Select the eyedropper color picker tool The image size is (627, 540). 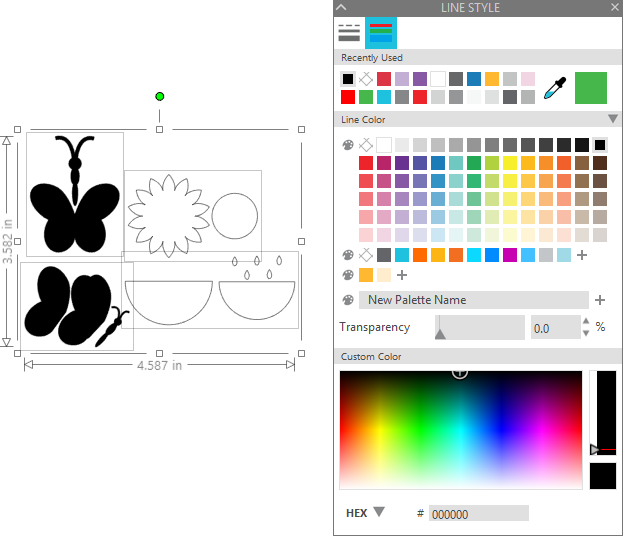pyautogui.click(x=555, y=88)
